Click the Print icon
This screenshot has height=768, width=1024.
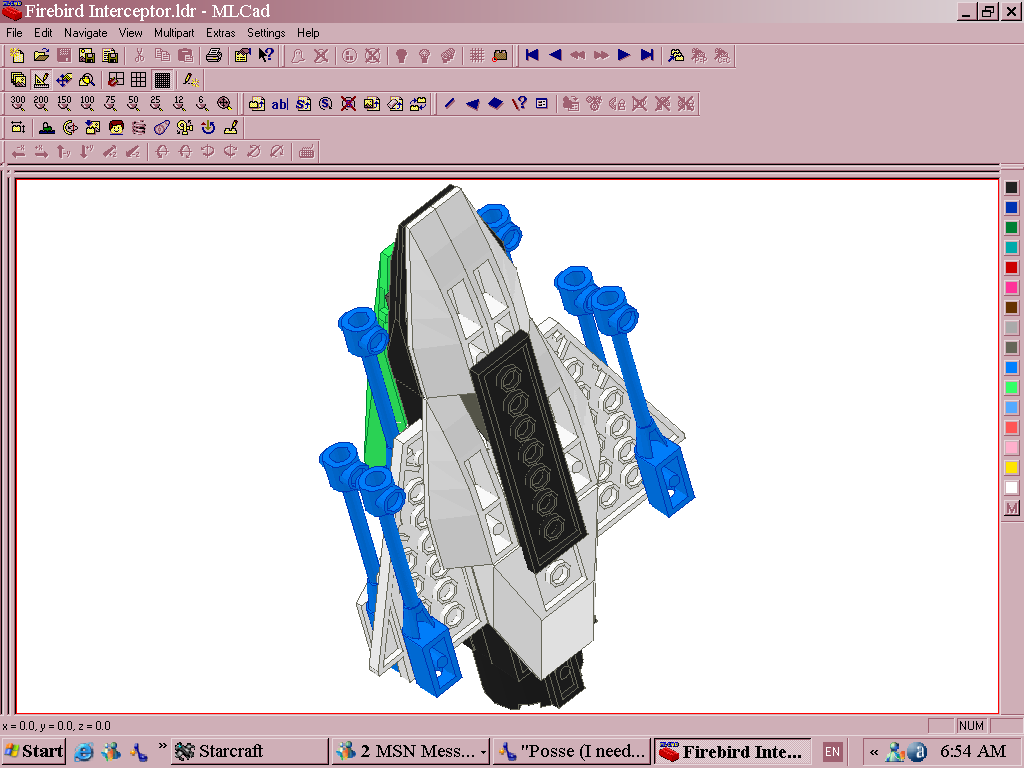214,56
